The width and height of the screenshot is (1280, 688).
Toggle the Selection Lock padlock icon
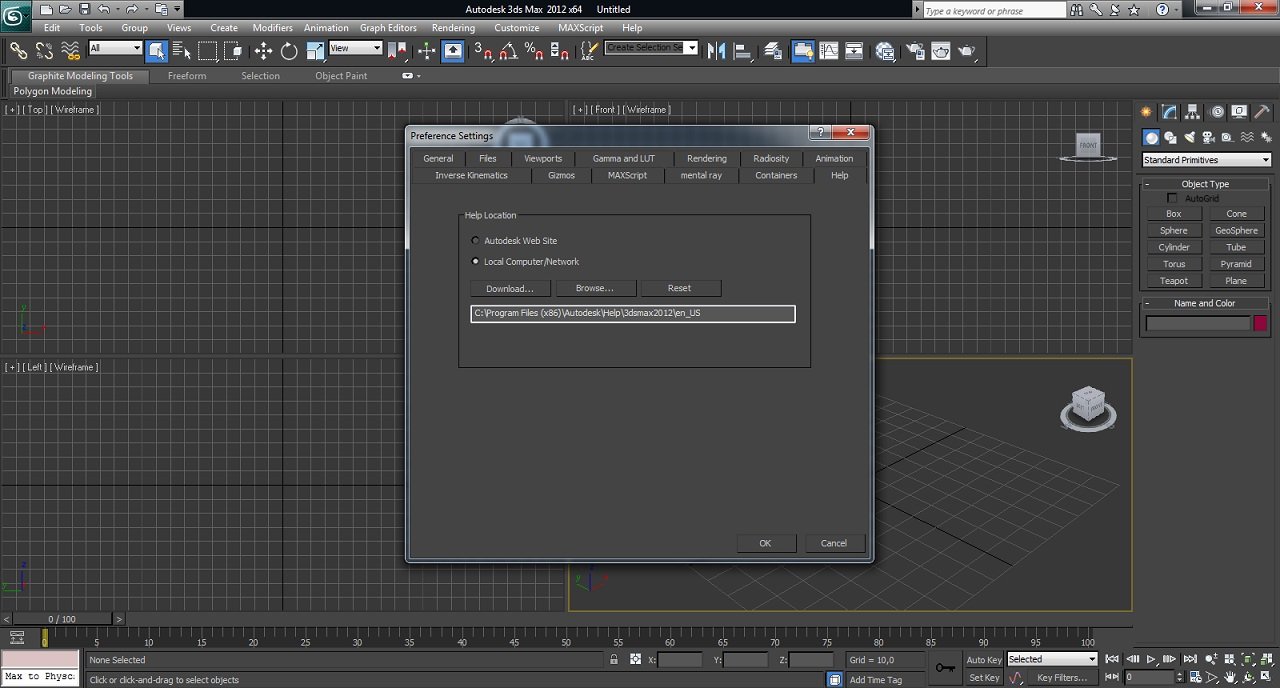[614, 660]
